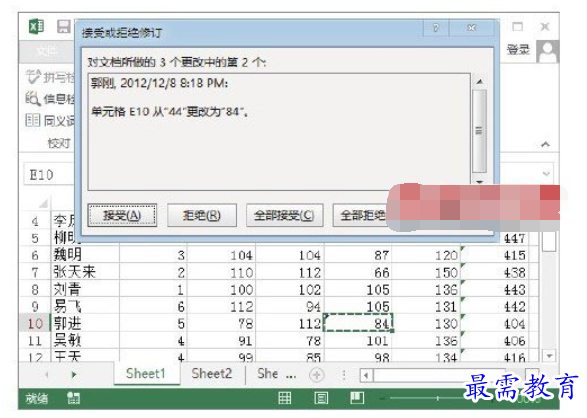
Task: Close the Accept or Reject Revisions dialog
Action: click(472, 28)
